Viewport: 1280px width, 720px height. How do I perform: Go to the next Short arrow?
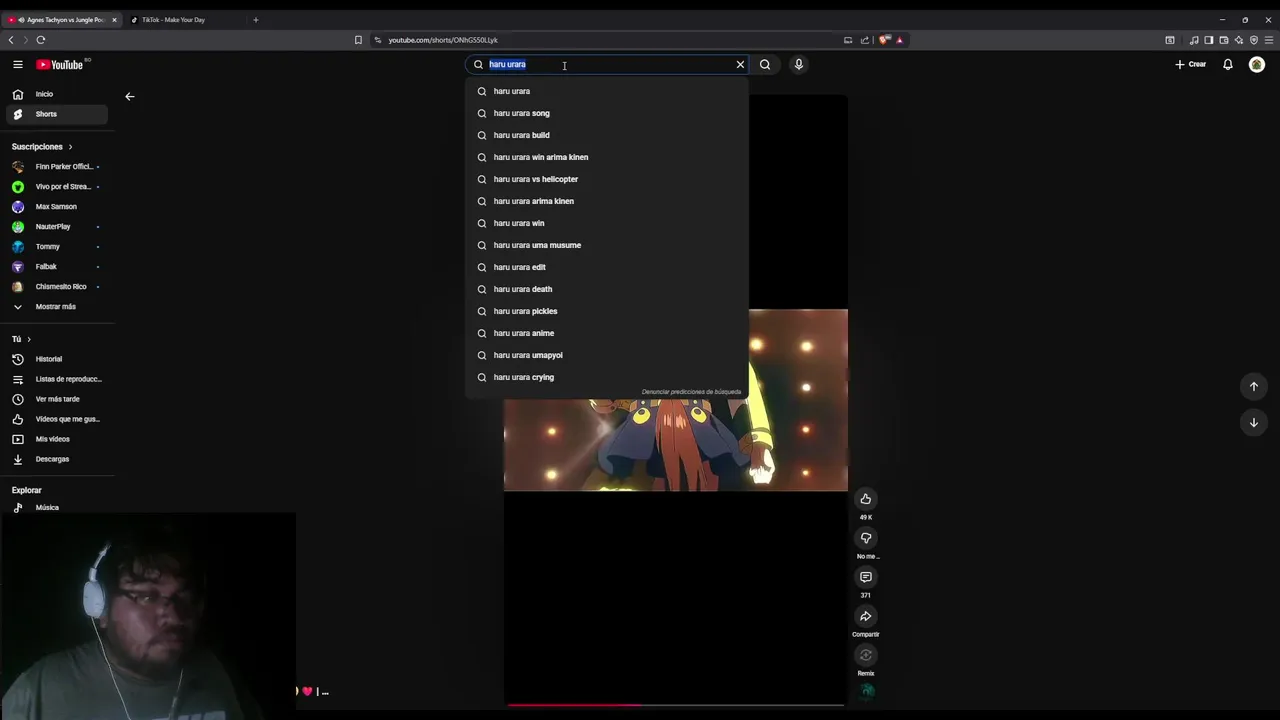click(1254, 422)
